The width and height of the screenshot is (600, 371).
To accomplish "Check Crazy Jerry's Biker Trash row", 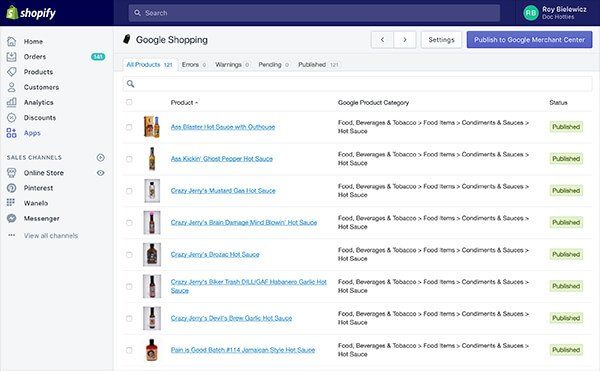I will [x=129, y=286].
